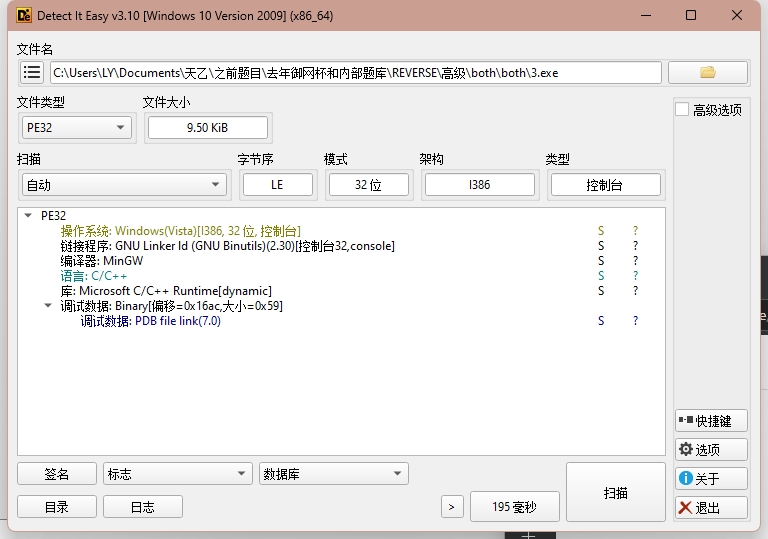Click the 快捷键 shortcuts button
Viewport: 768px width, 539px height.
click(711, 421)
